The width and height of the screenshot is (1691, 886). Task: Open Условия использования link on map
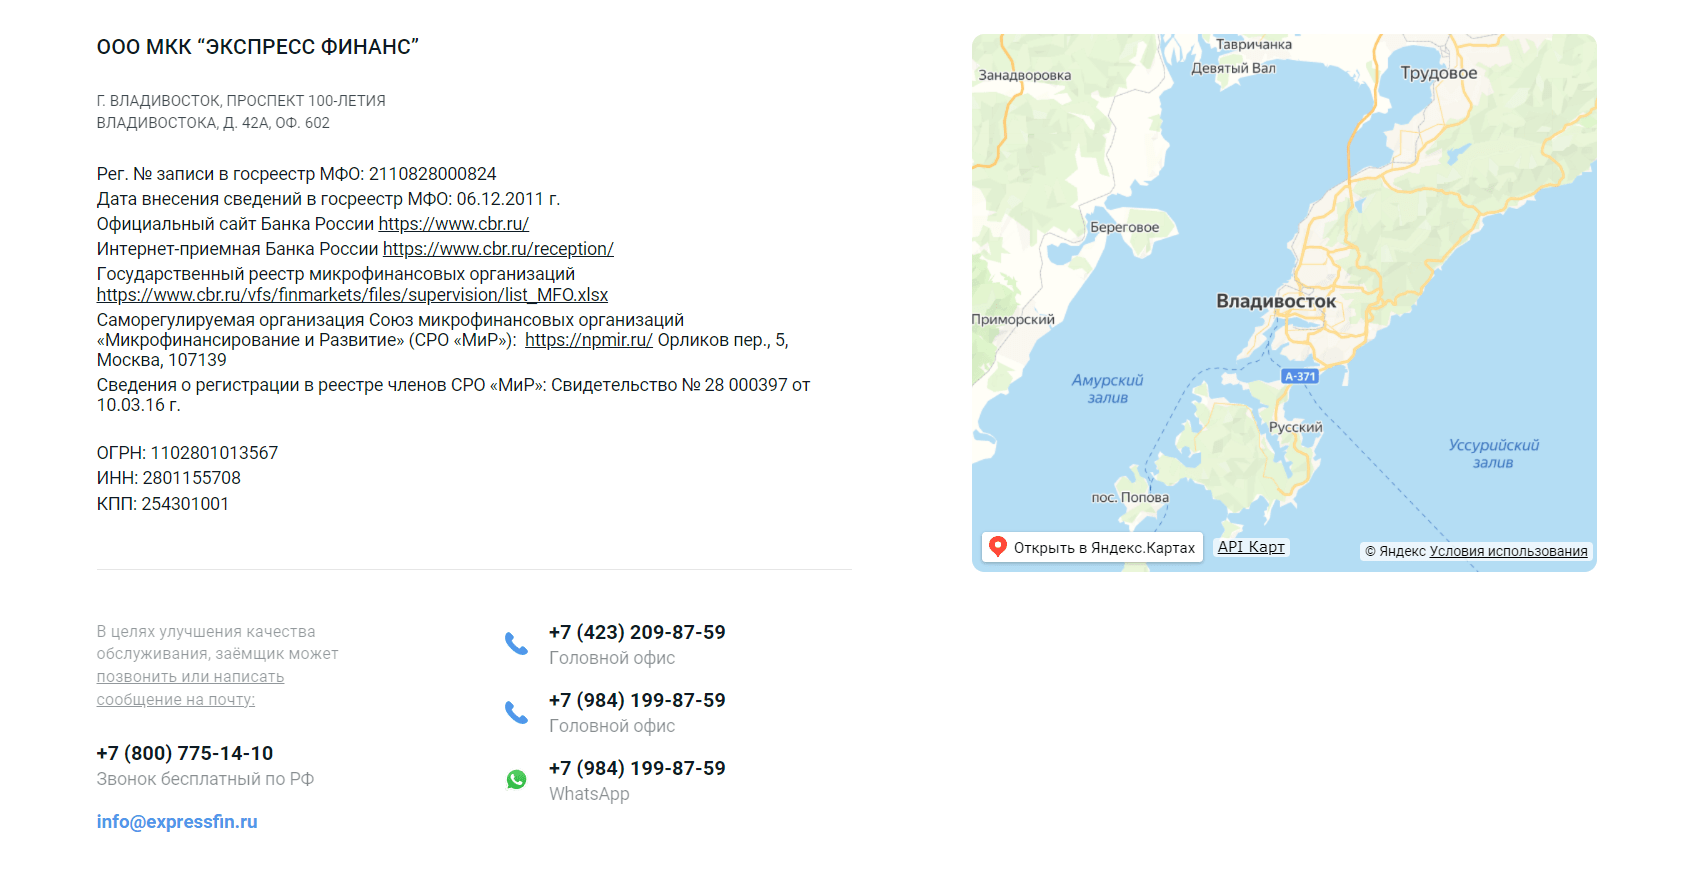(1508, 551)
